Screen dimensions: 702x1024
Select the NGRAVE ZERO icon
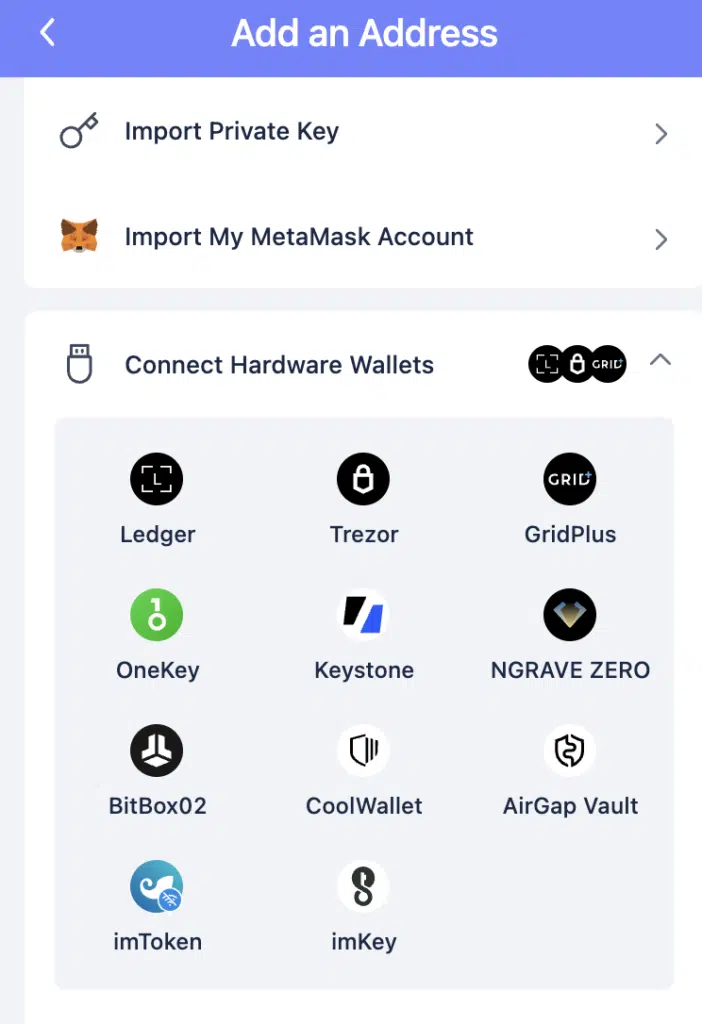[x=570, y=614]
